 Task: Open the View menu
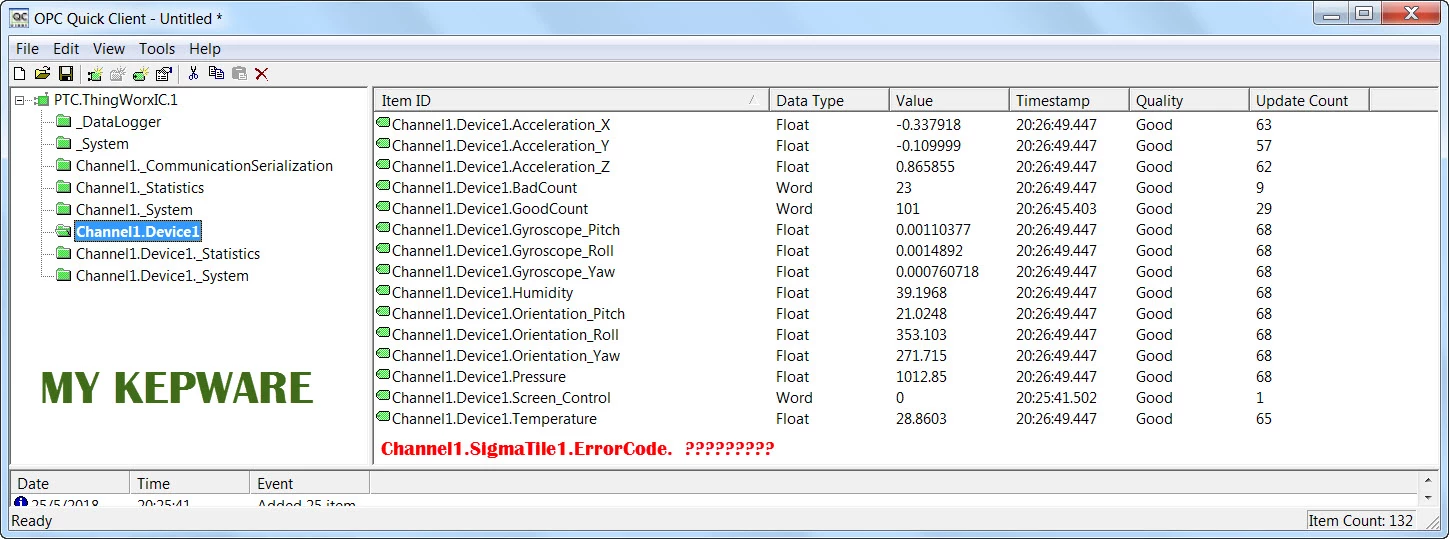(109, 48)
